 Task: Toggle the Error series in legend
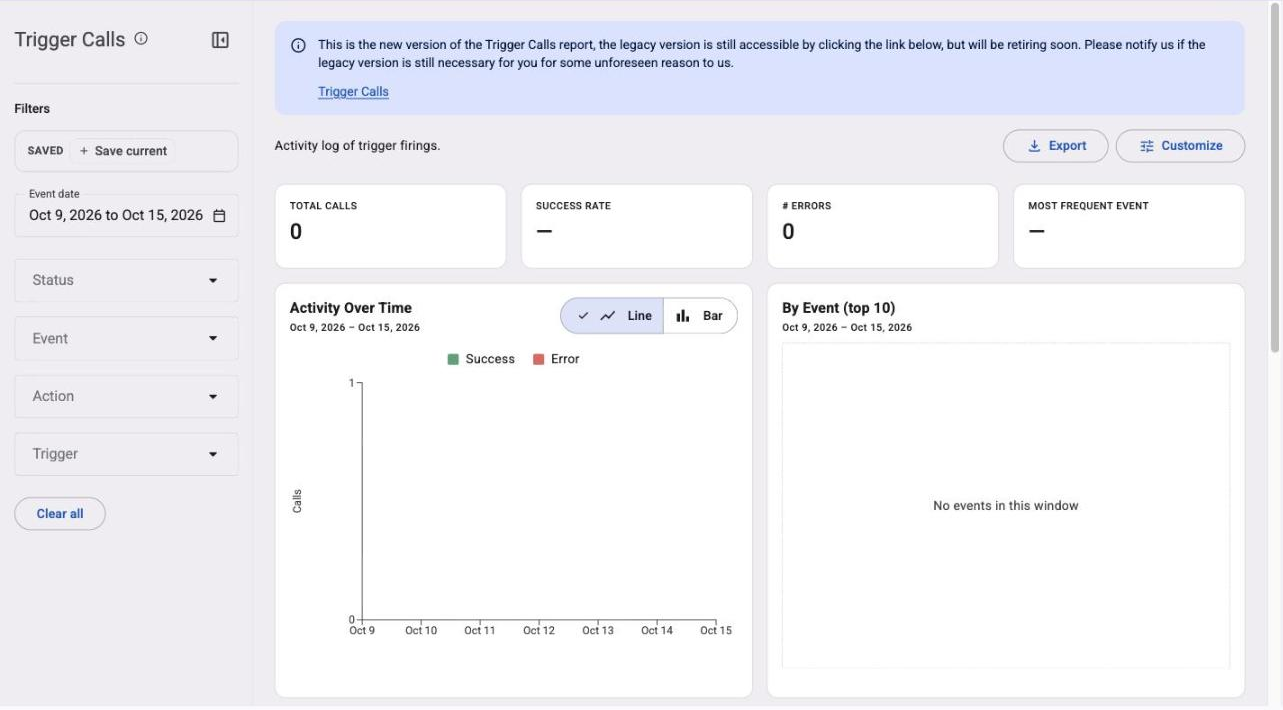tap(556, 359)
